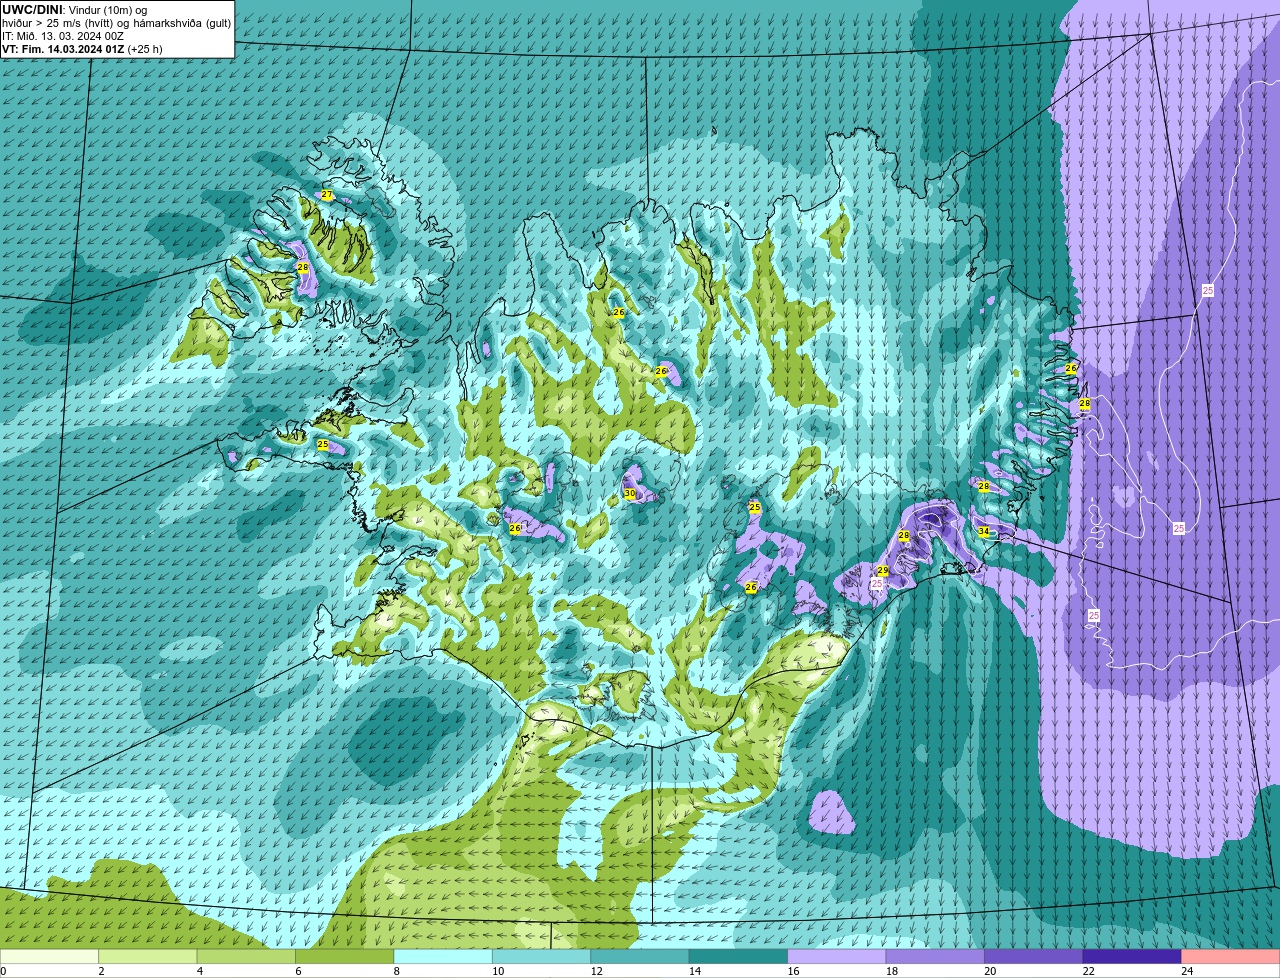Screen dimensions: 1280x978
Task: Click the 22–24 m/s dark indigo legend swatch
Action: click(x=1132, y=956)
